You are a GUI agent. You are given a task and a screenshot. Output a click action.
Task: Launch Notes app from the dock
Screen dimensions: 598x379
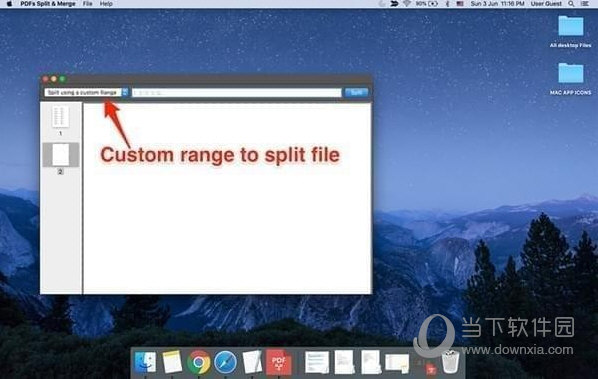click(x=172, y=362)
